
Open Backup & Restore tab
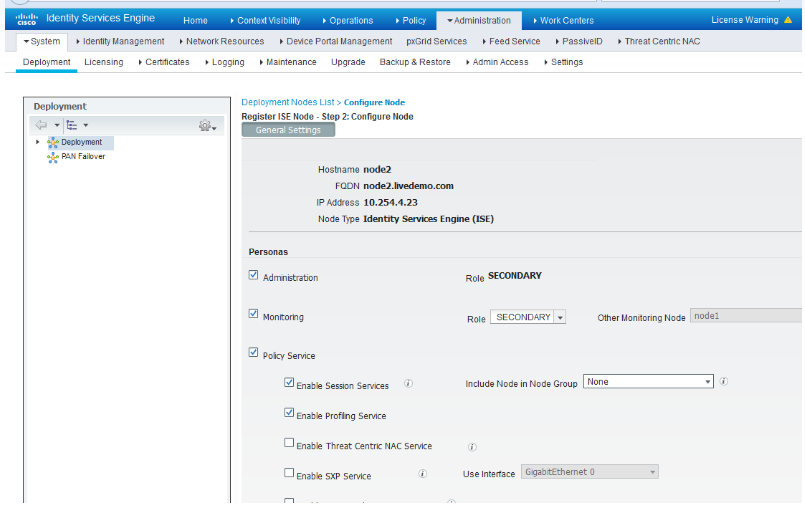(x=415, y=62)
